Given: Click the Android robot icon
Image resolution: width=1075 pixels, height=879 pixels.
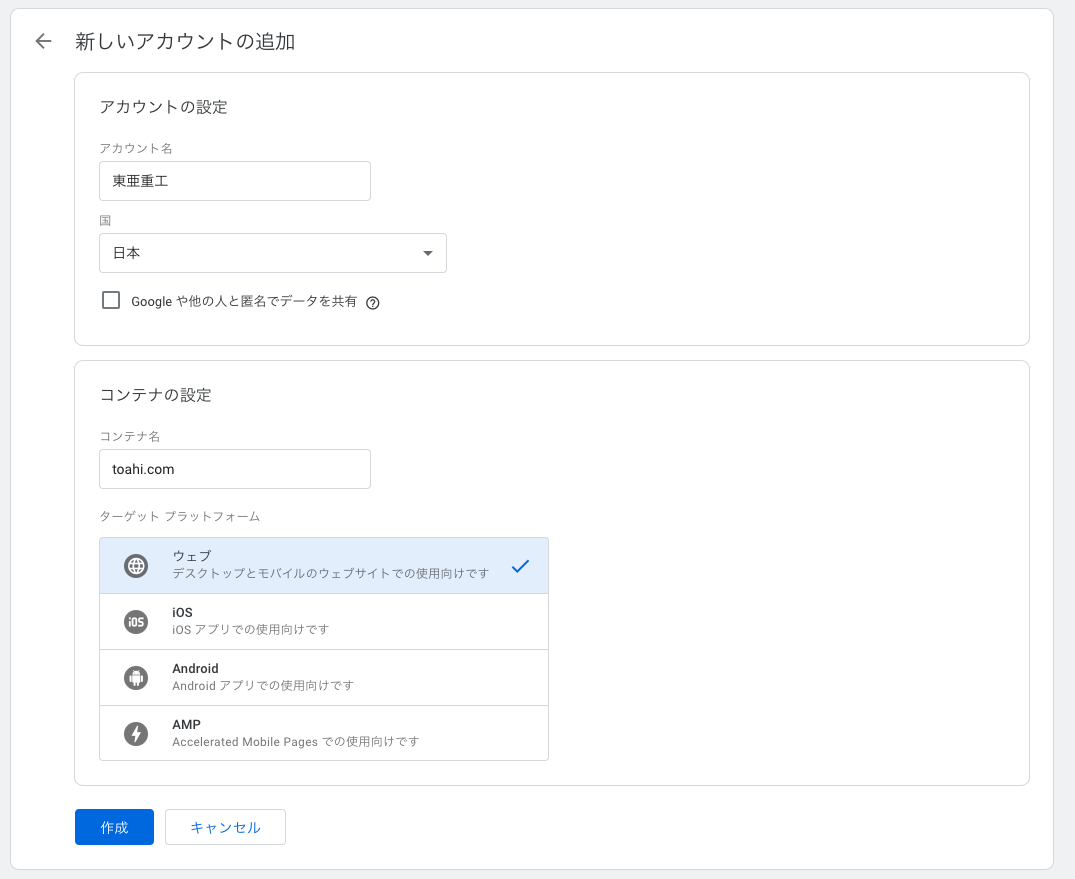Looking at the screenshot, I should [x=135, y=677].
